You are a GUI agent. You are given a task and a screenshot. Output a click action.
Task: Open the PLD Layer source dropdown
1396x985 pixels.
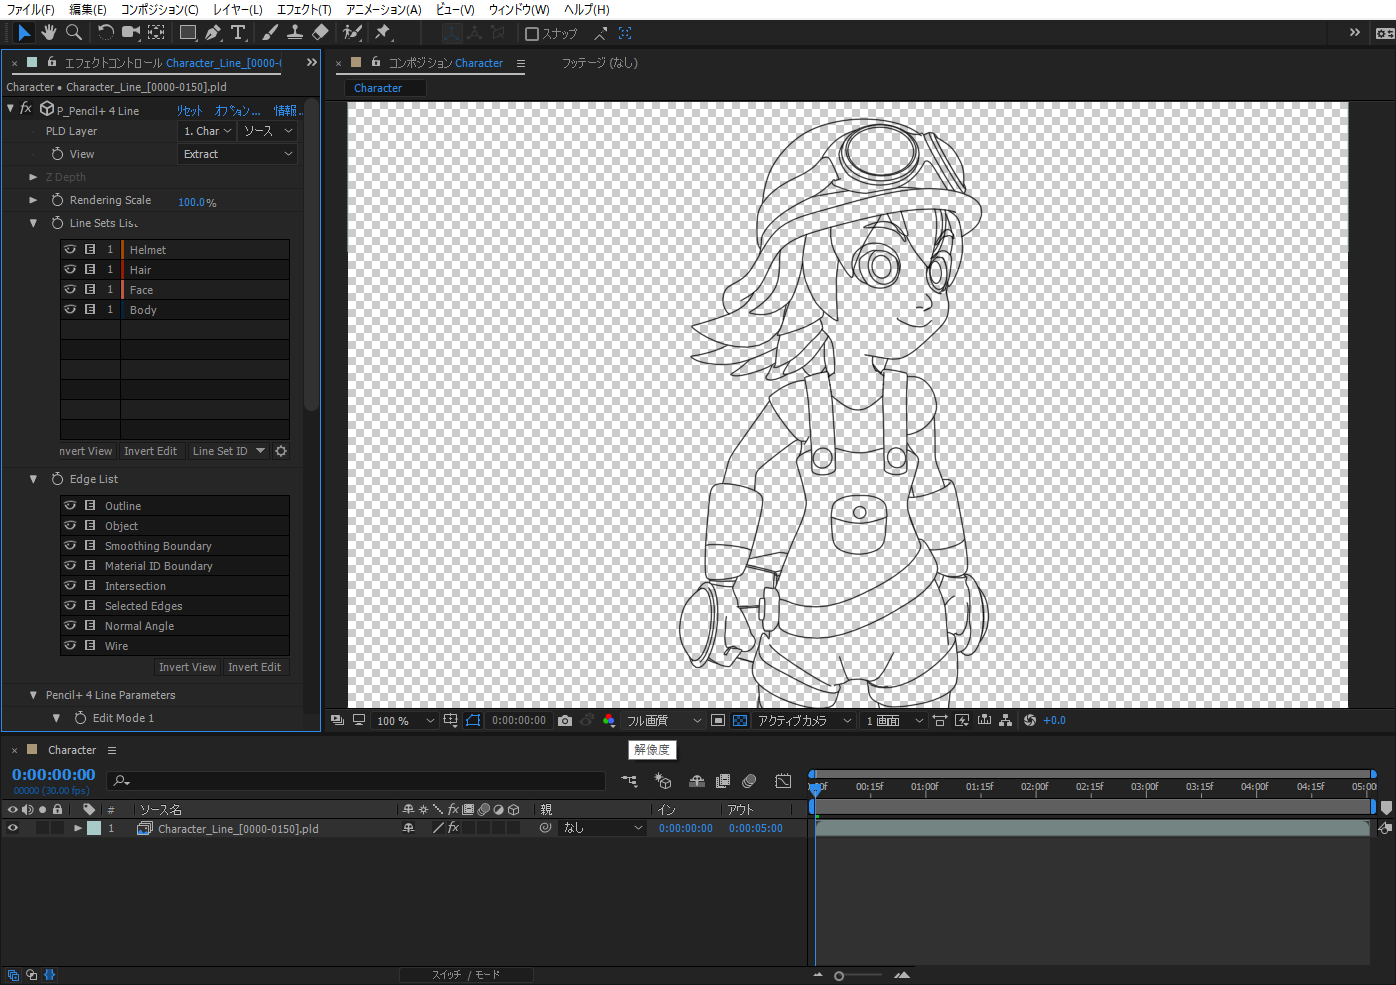(268, 131)
